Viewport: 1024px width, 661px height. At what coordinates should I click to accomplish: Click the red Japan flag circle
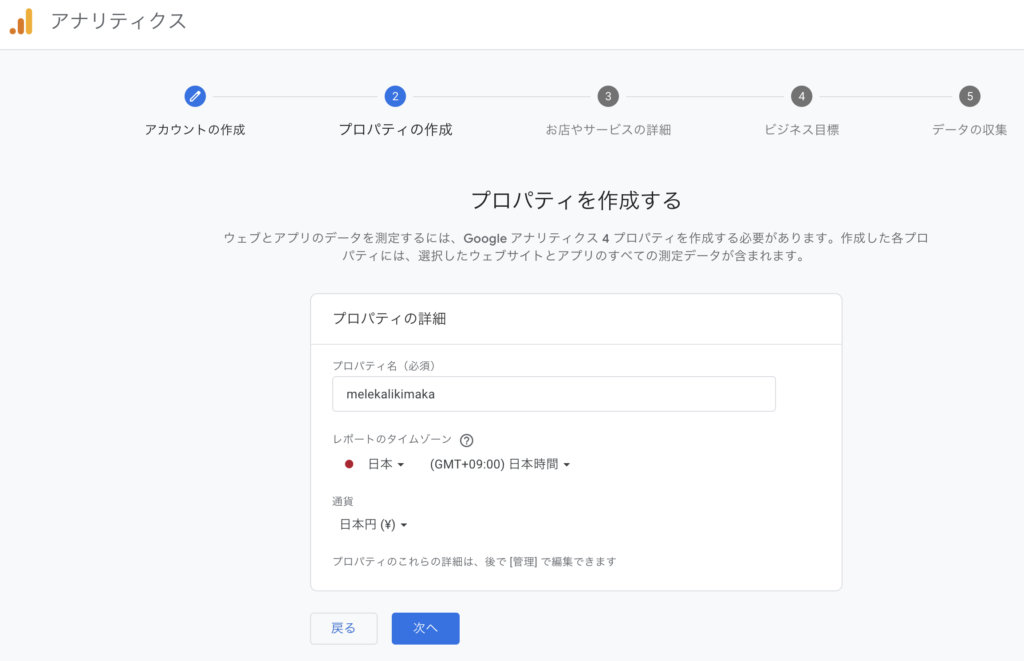point(349,464)
